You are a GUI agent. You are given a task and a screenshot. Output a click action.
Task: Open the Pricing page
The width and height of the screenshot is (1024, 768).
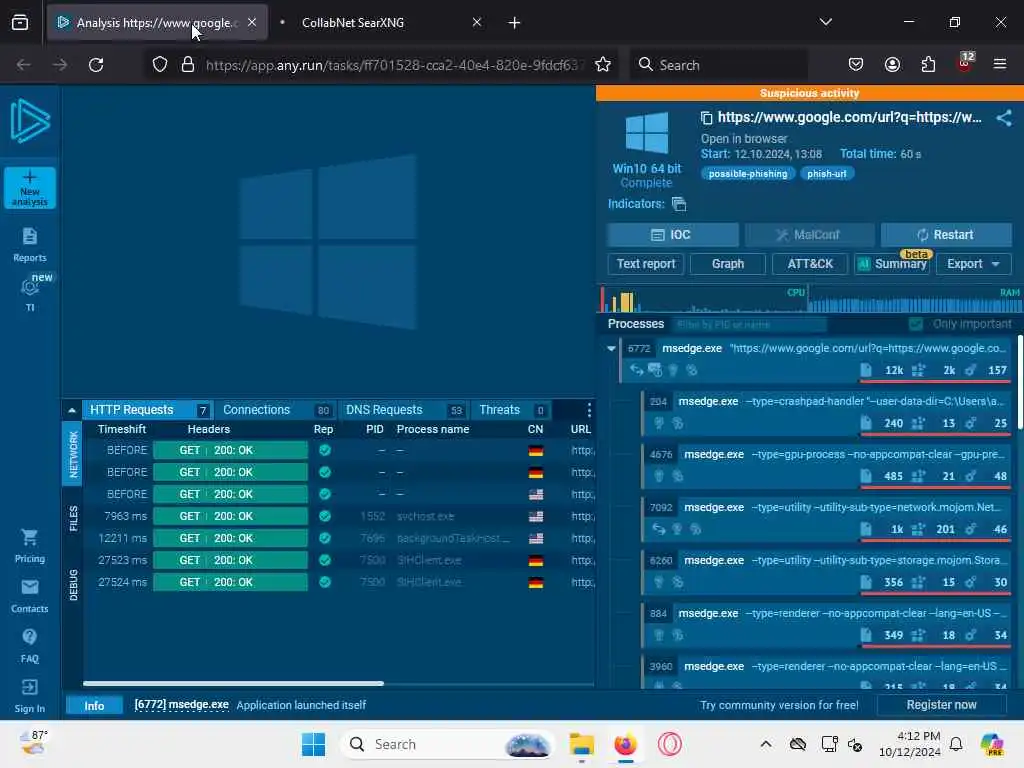pos(30,546)
